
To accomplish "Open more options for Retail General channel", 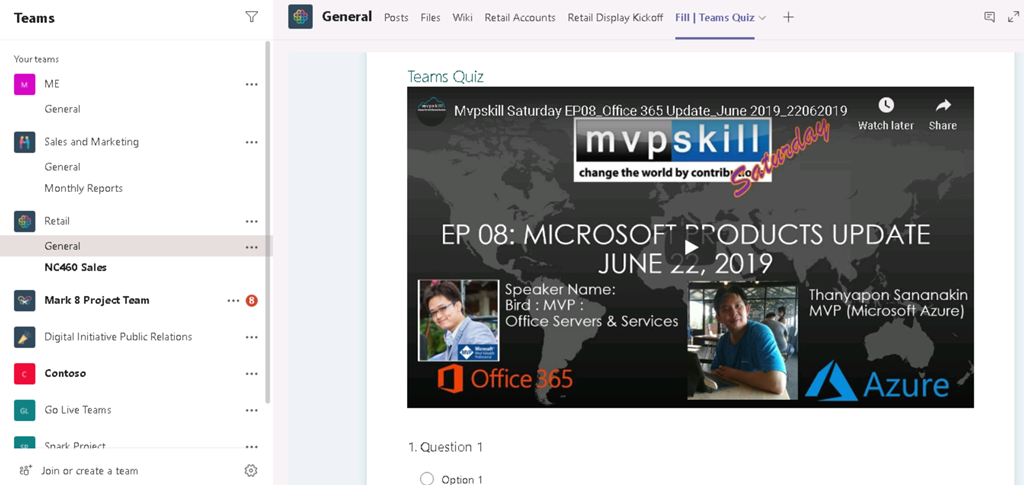I will click(251, 247).
